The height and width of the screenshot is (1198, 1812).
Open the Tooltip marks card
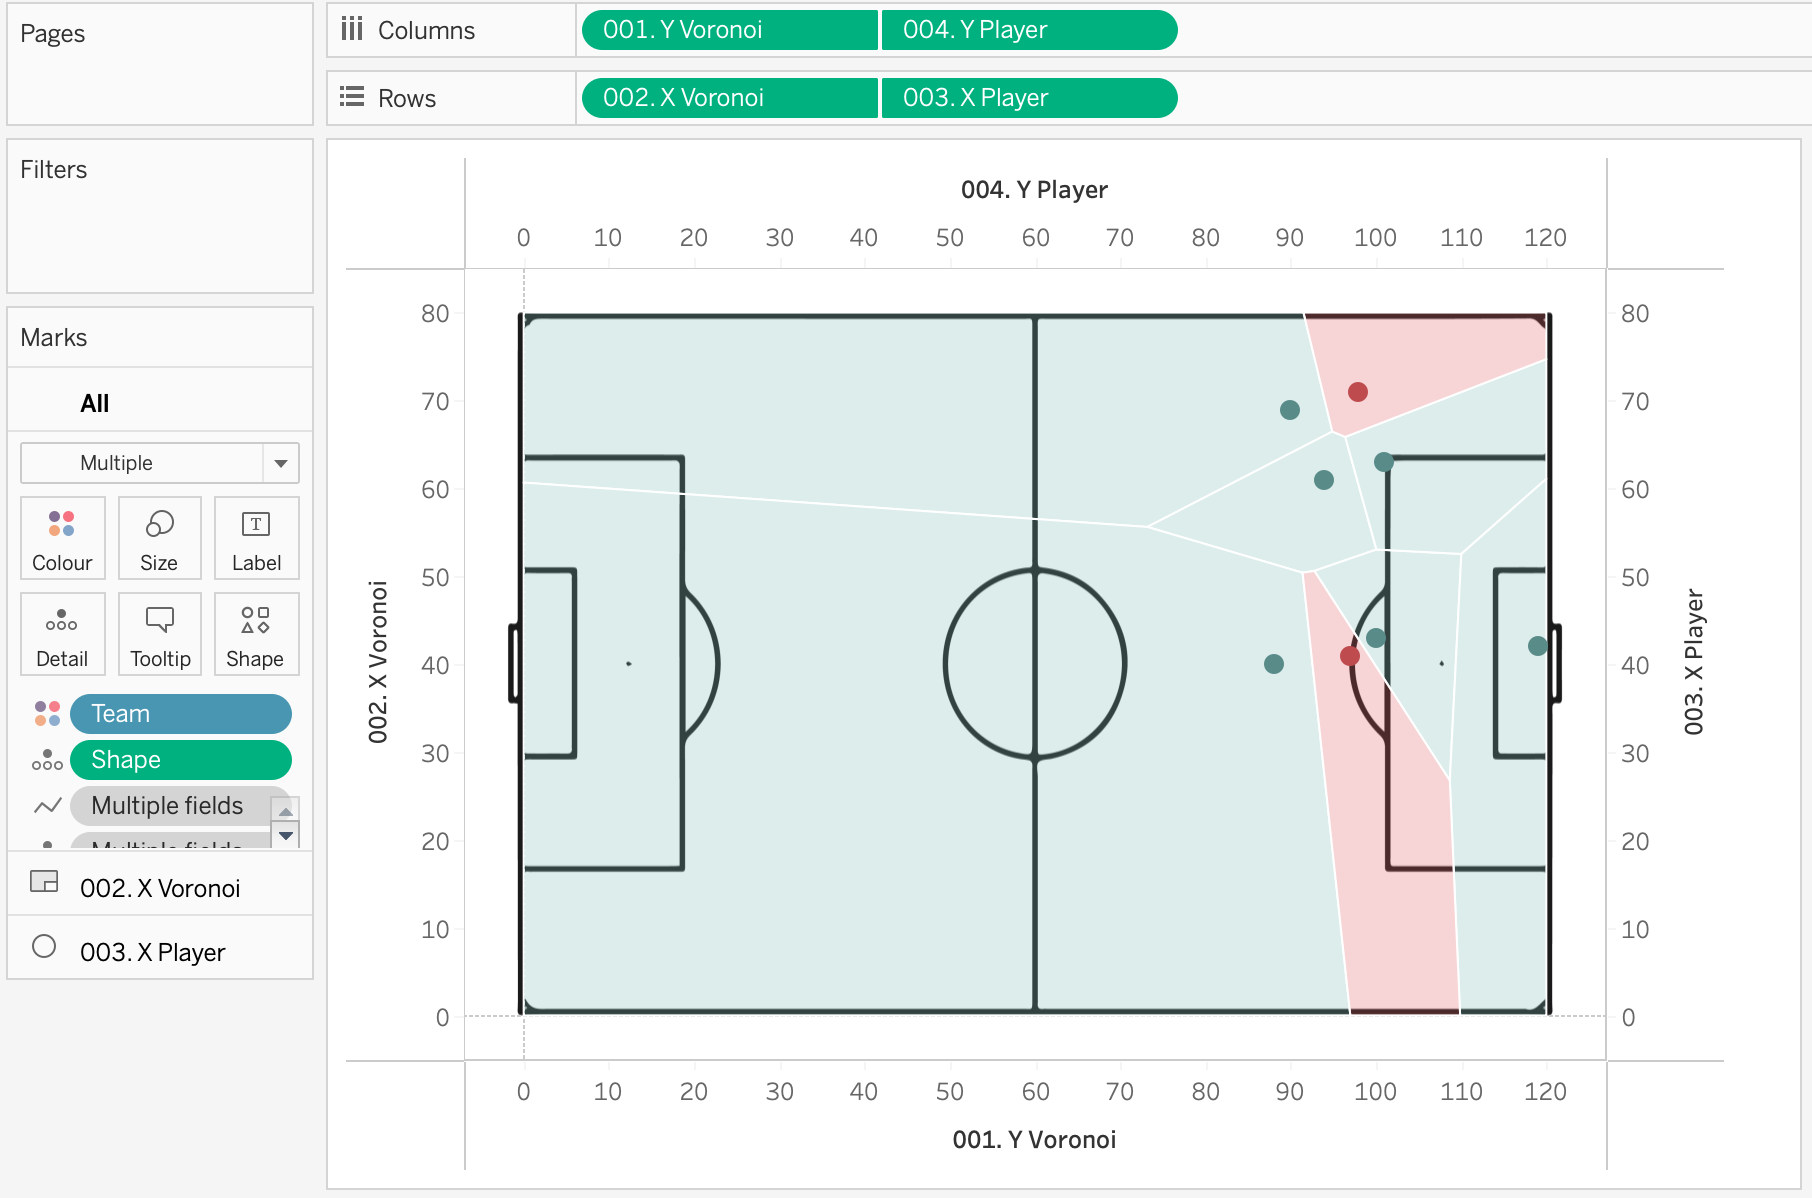click(160, 634)
